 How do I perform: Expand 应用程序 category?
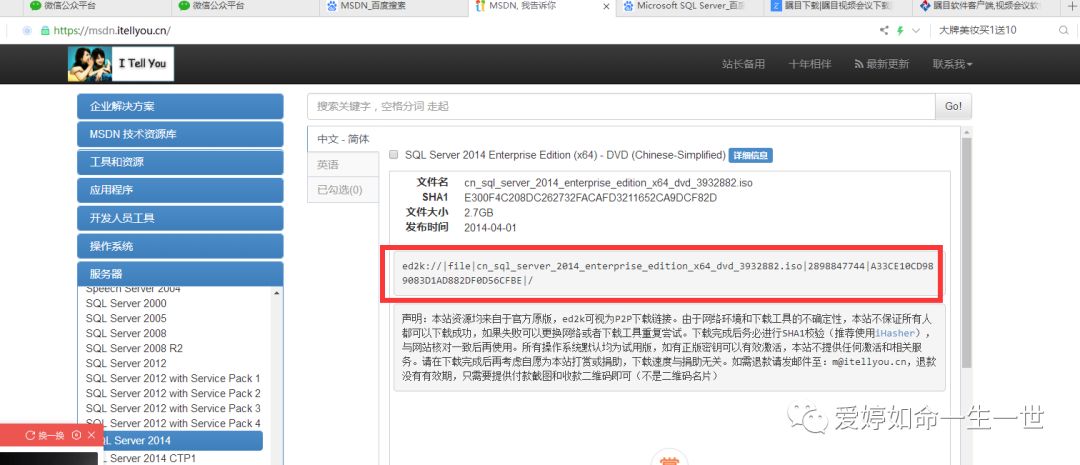[x=180, y=190]
